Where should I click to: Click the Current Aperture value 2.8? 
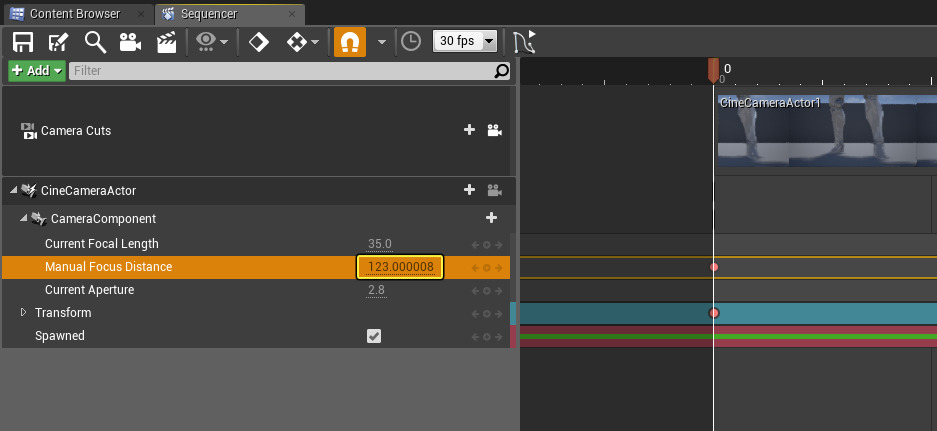[x=376, y=291]
